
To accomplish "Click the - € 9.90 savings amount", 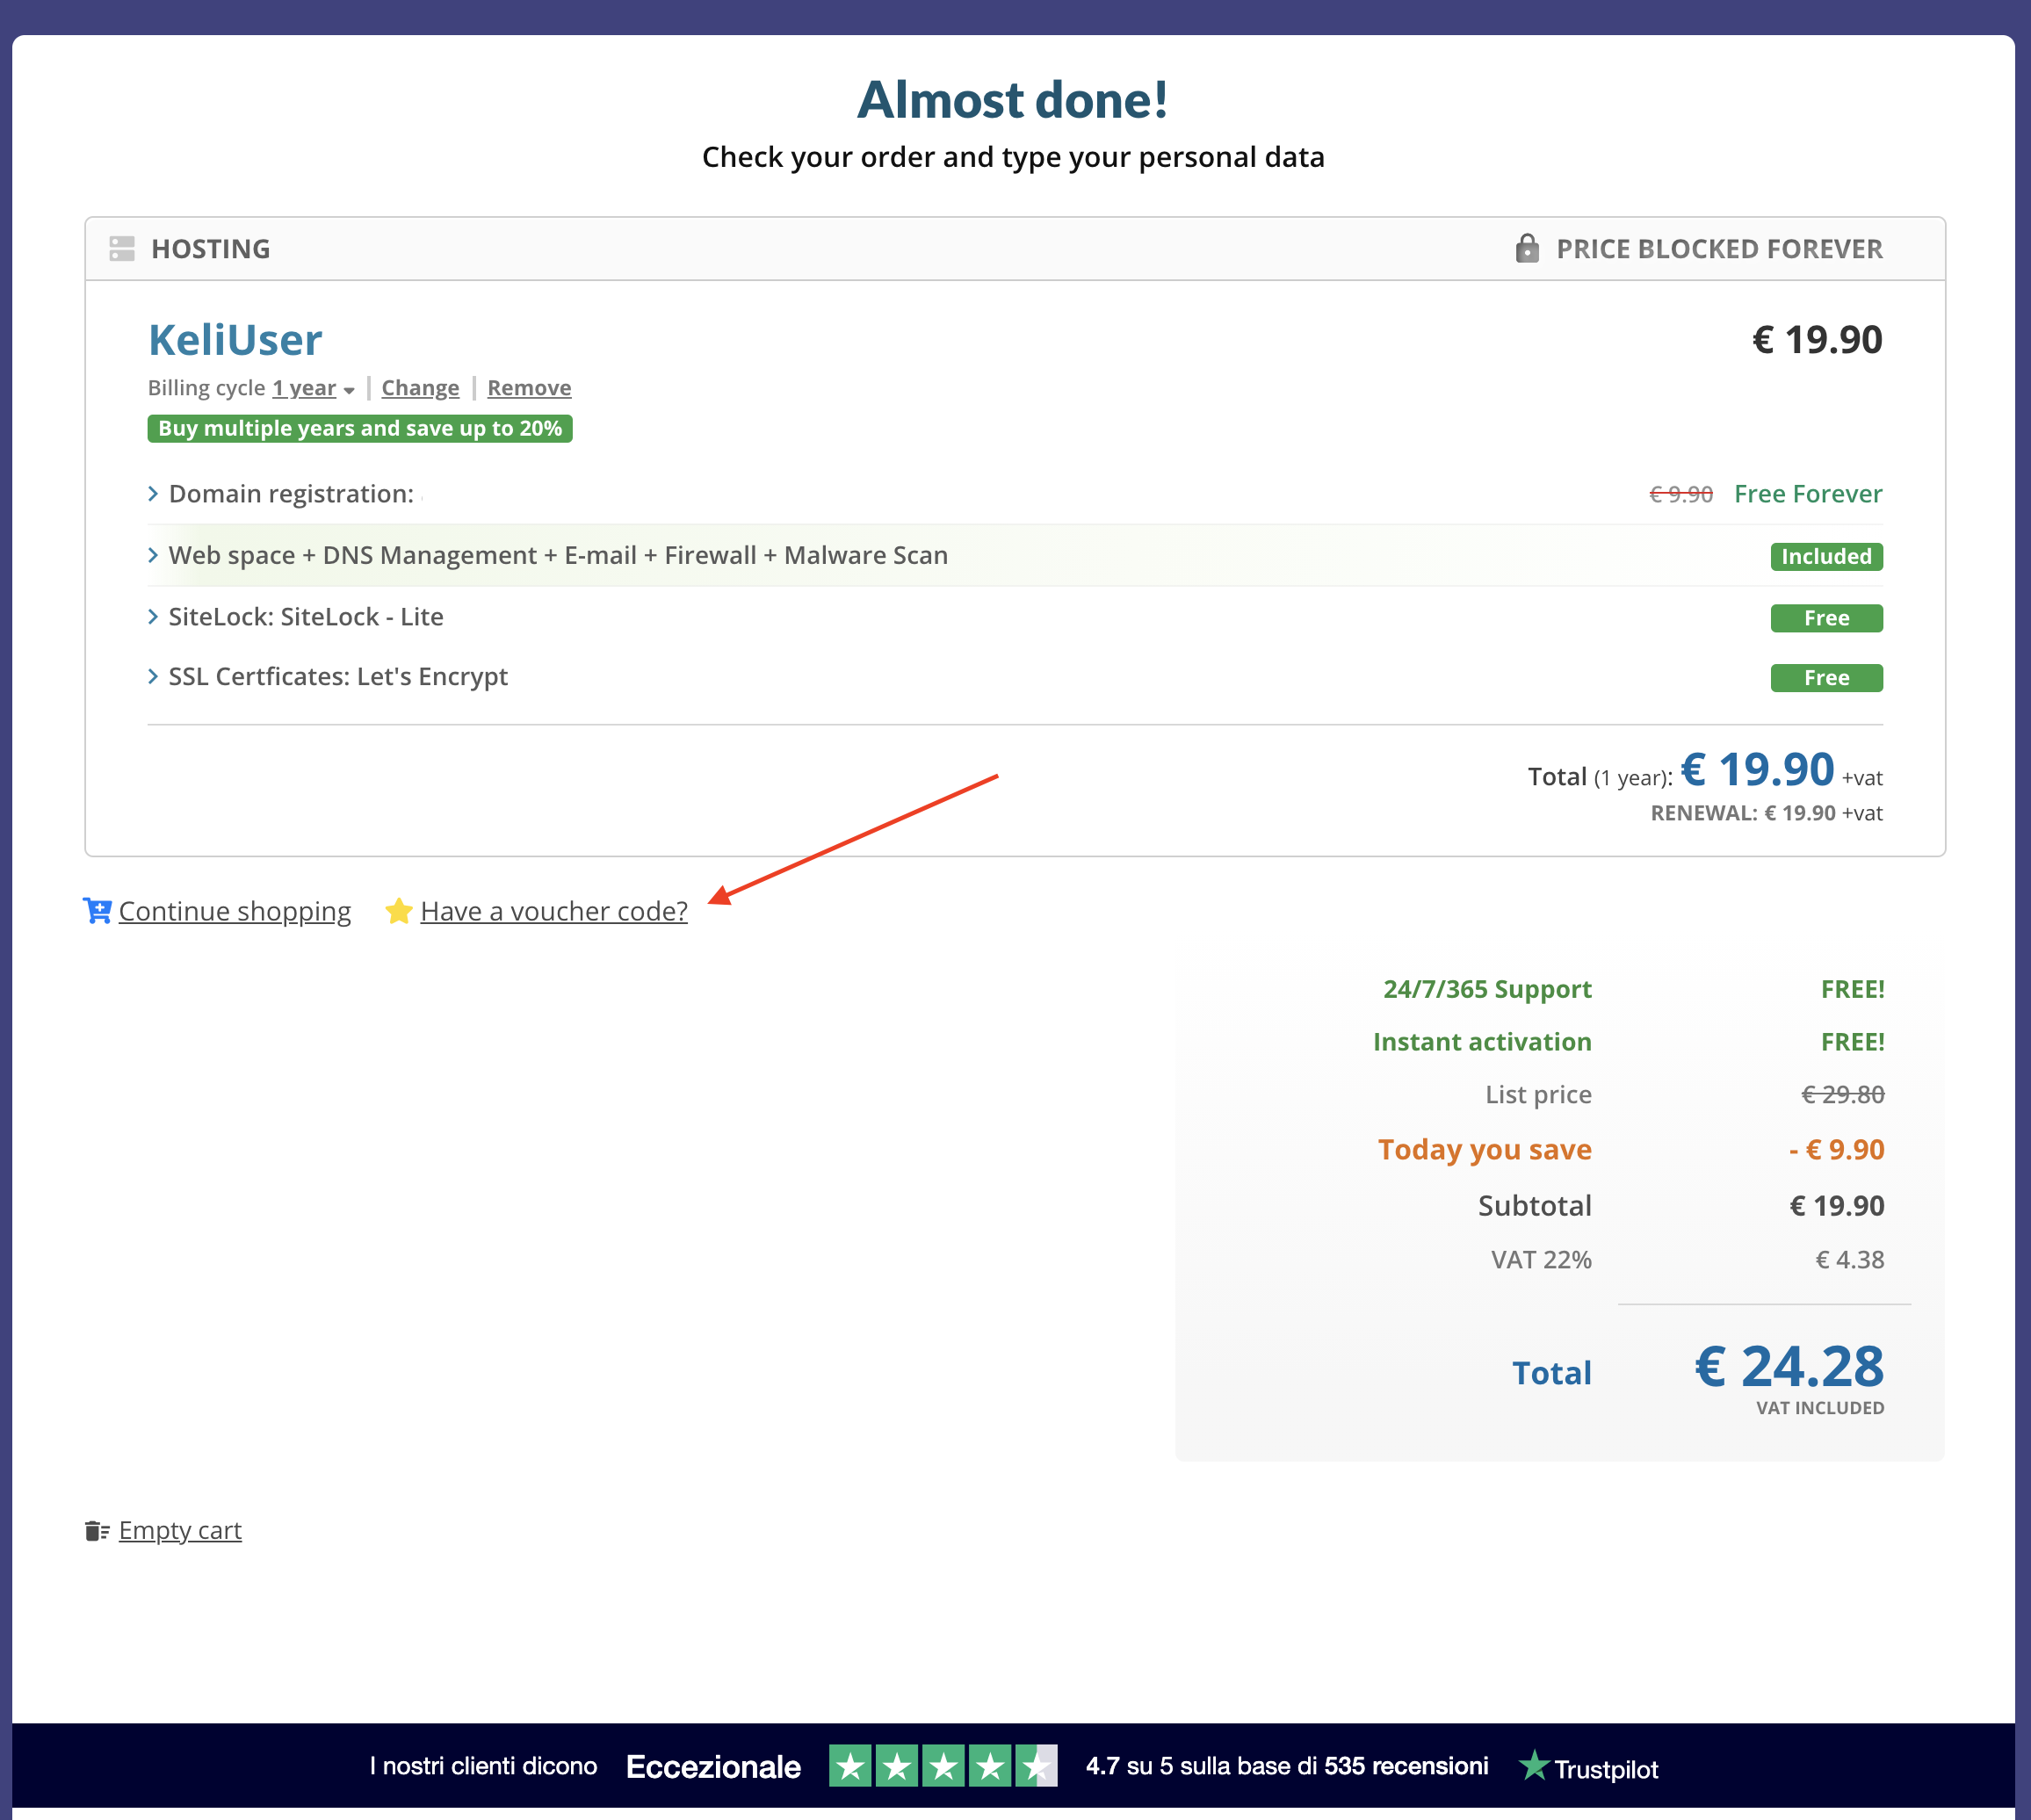I will pos(1837,1150).
